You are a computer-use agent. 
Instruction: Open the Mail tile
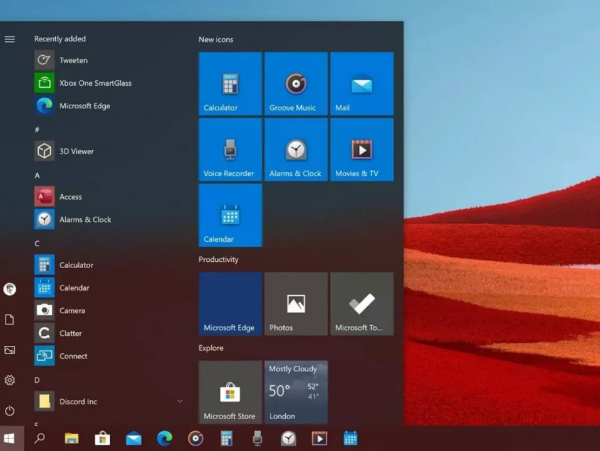(x=362, y=84)
